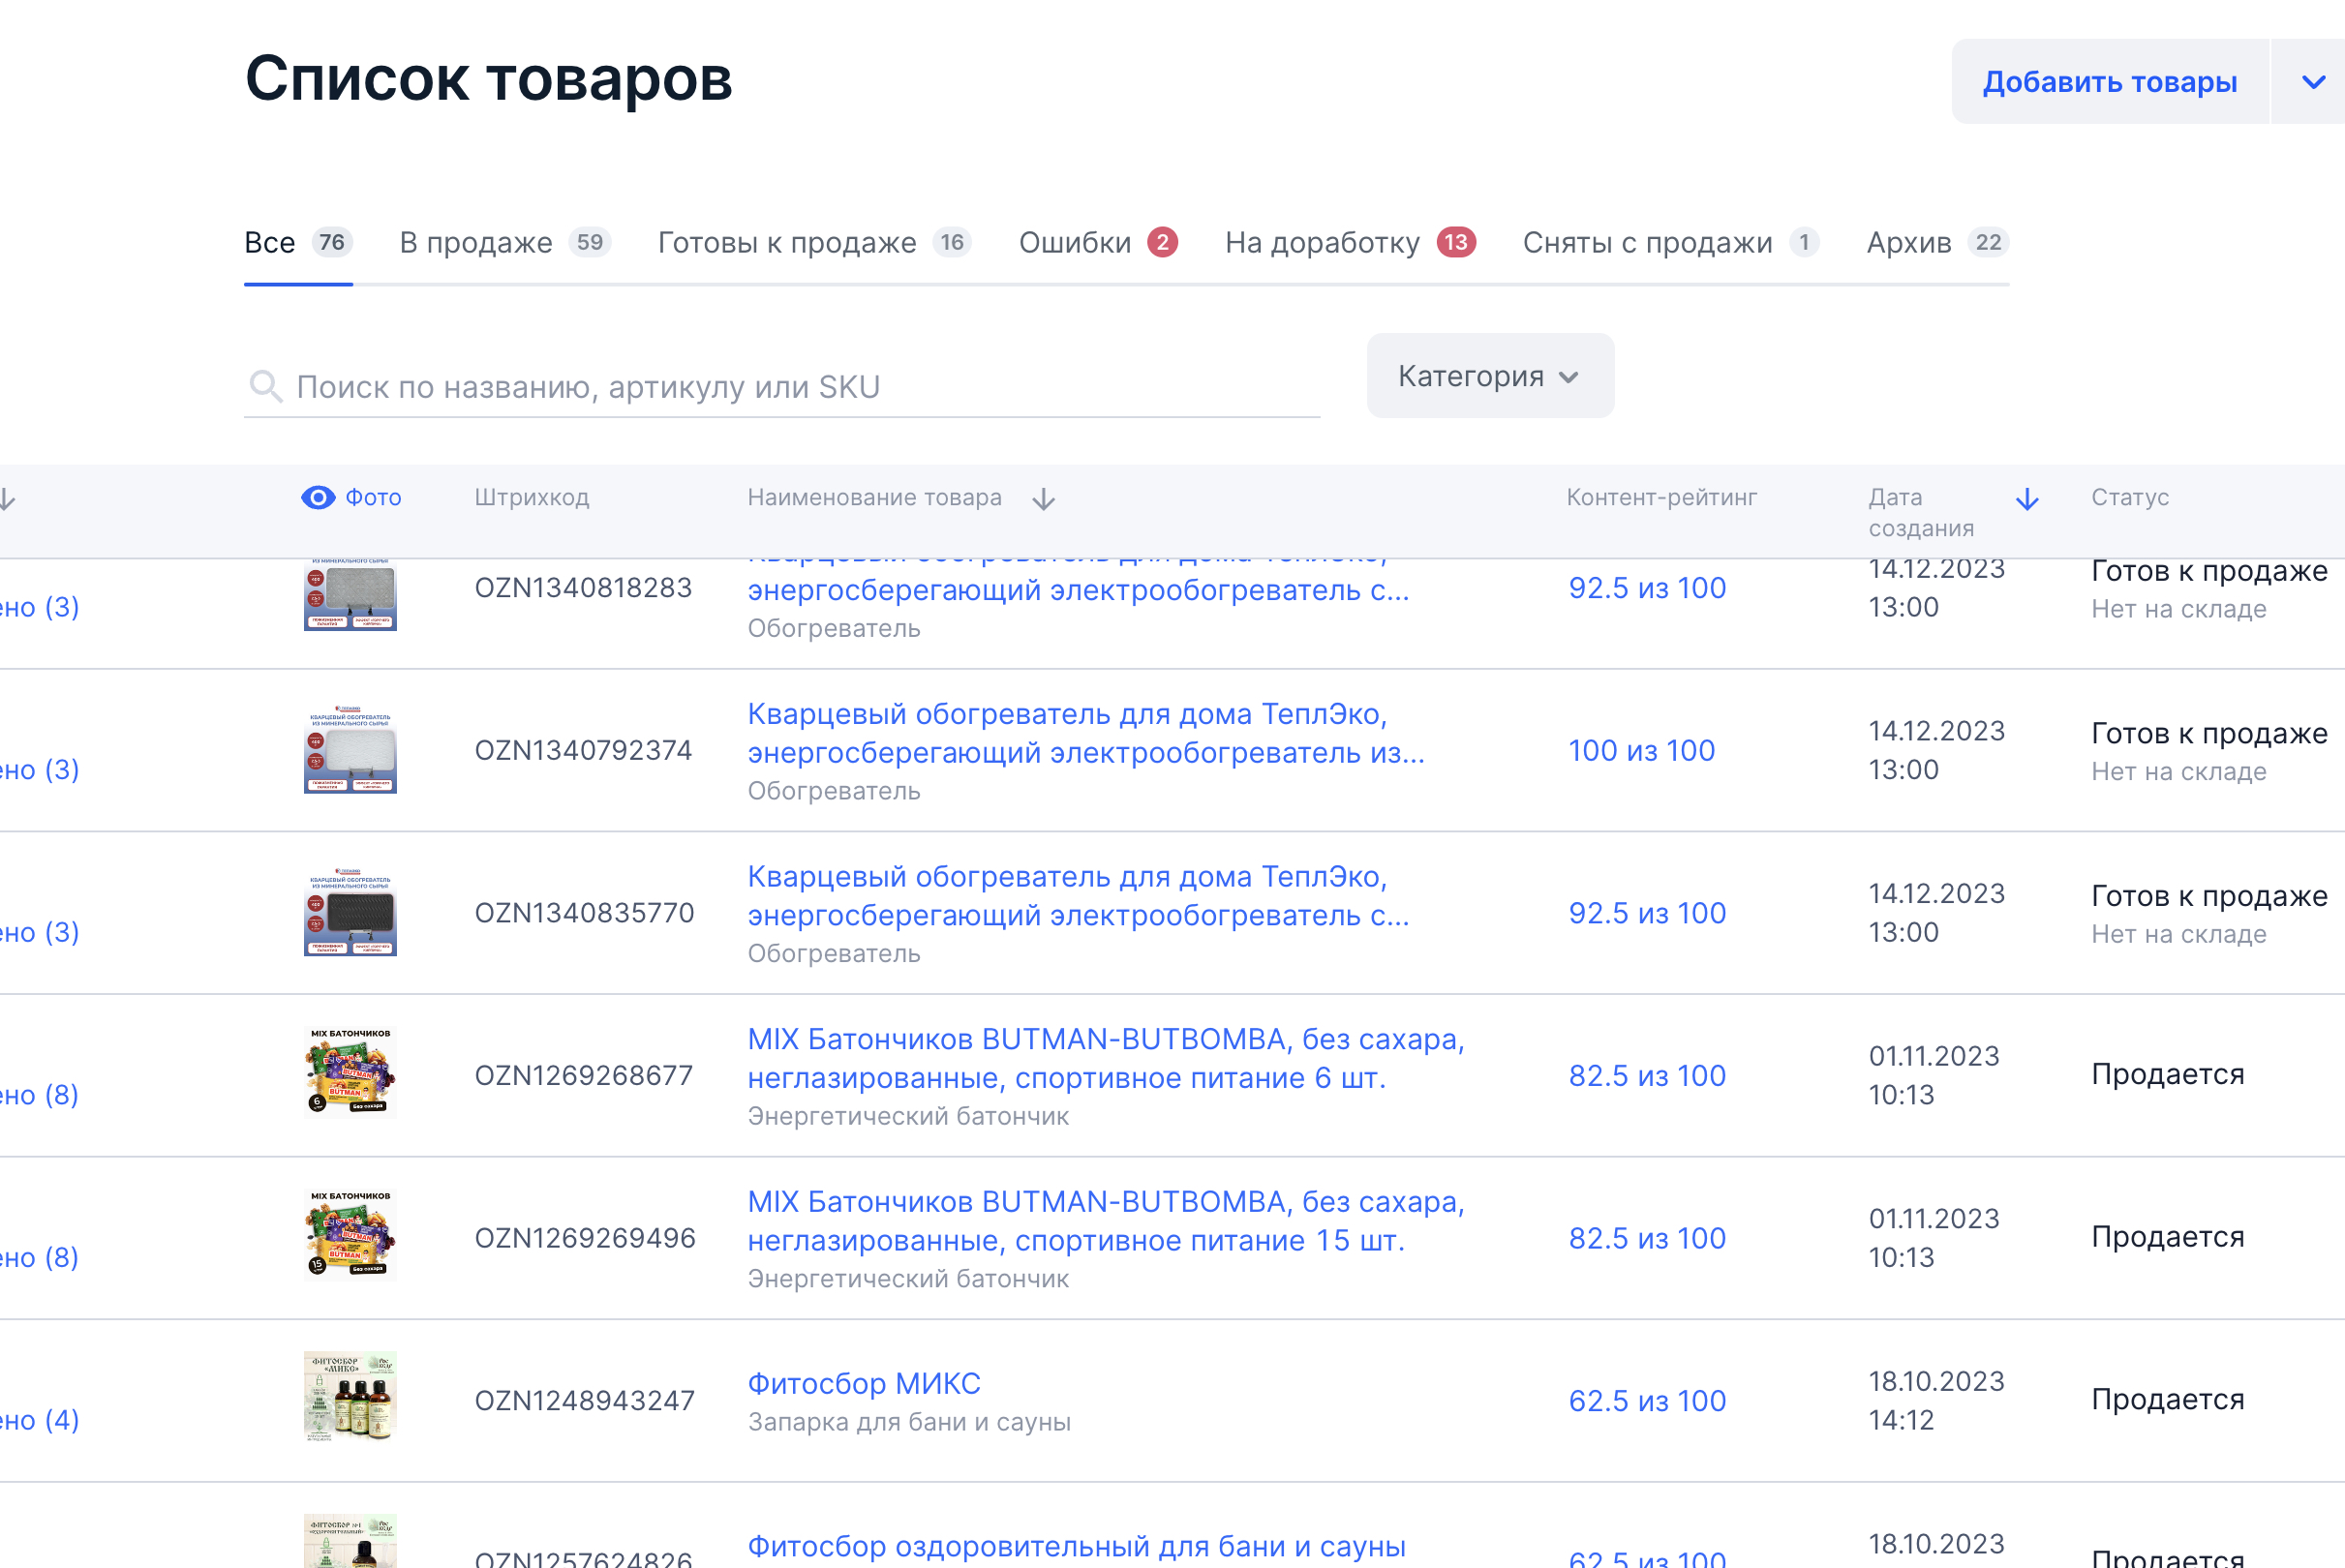Select barcode text OZN1340818283
Image resolution: width=2345 pixels, height=1568 pixels.
pos(583,588)
